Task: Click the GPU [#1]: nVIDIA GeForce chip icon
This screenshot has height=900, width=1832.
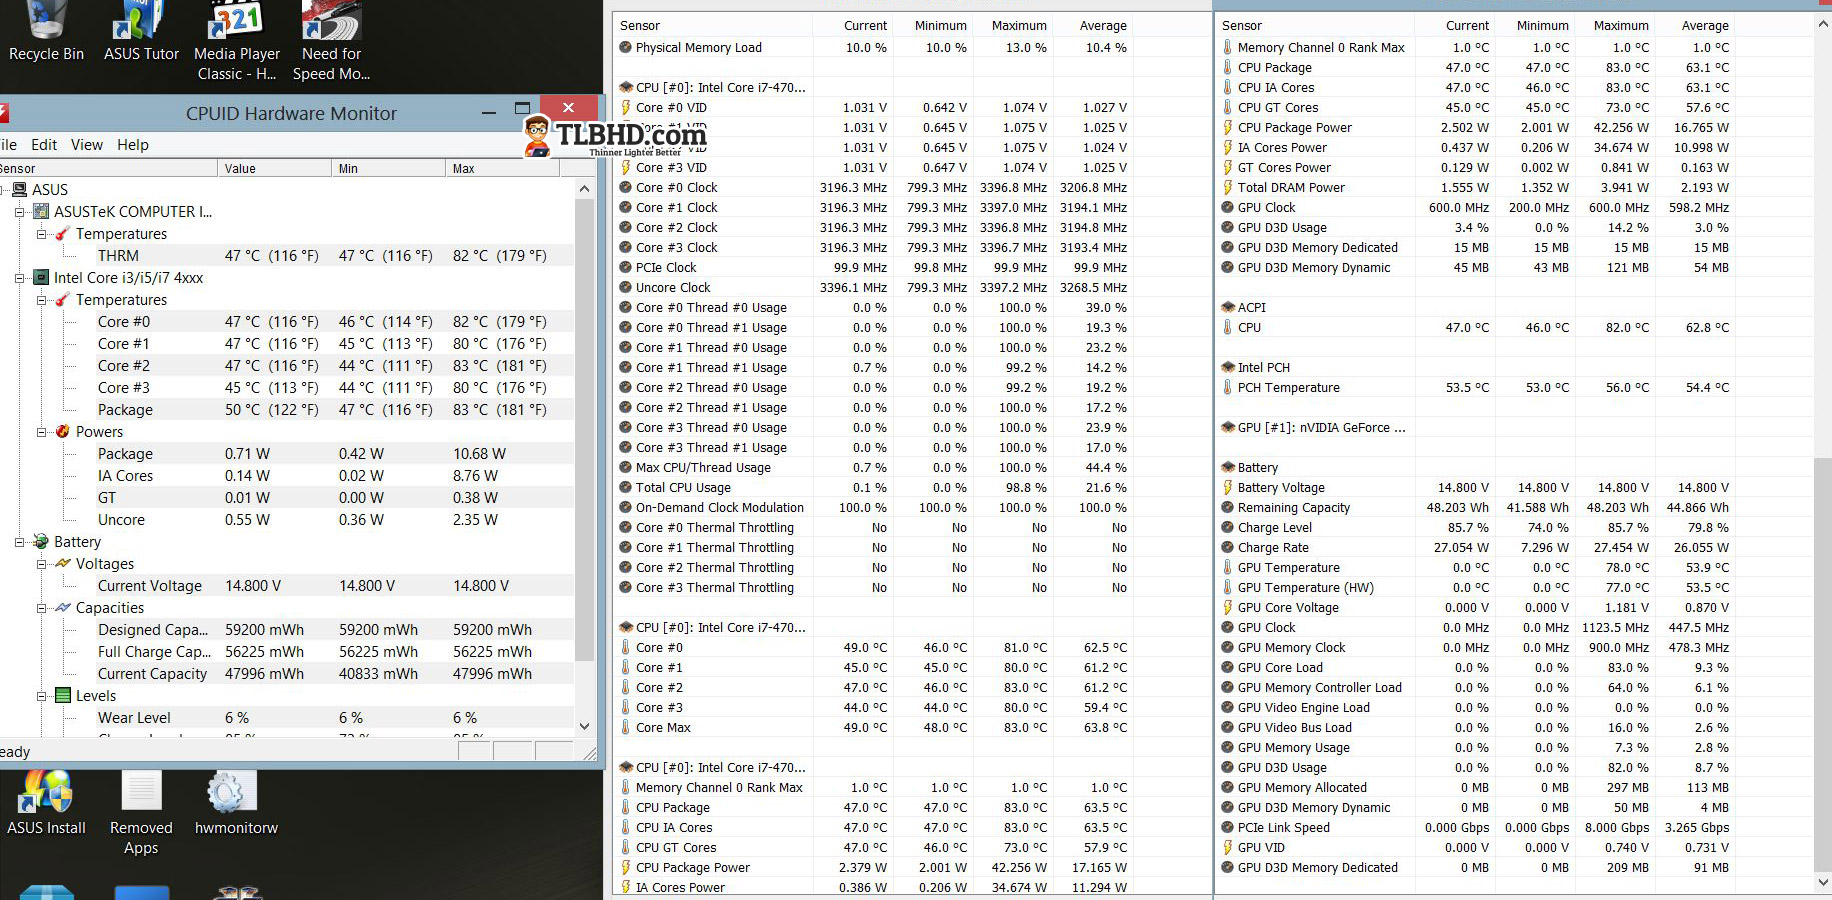Action: (1228, 427)
